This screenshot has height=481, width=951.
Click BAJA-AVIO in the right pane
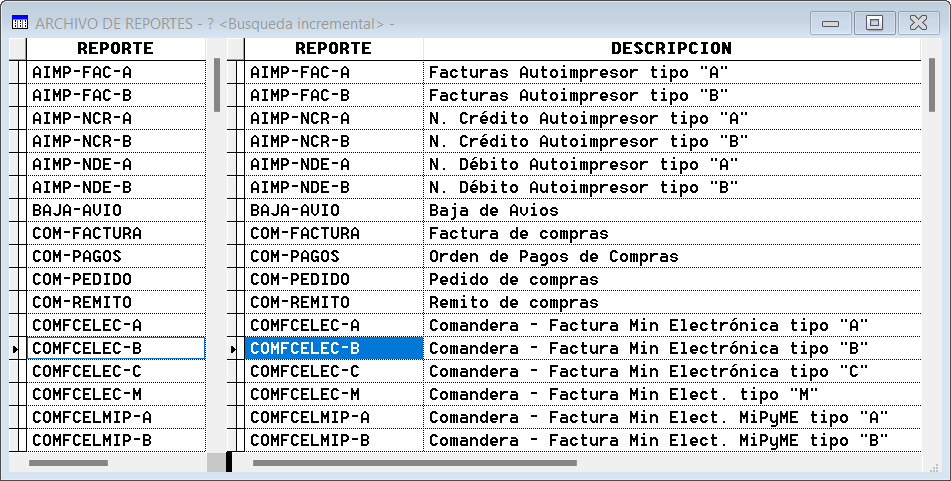[334, 210]
